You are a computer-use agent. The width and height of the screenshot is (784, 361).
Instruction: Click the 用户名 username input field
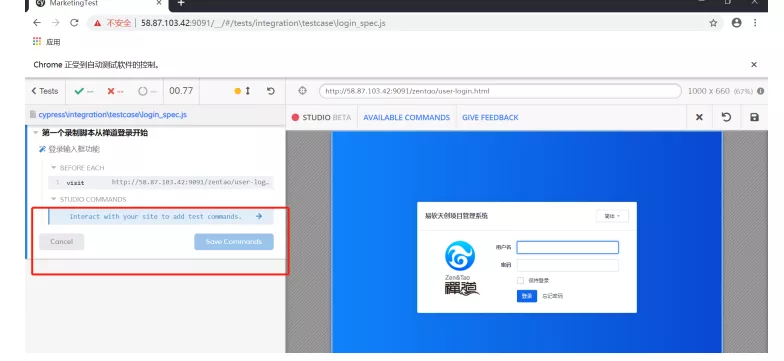(x=568, y=248)
